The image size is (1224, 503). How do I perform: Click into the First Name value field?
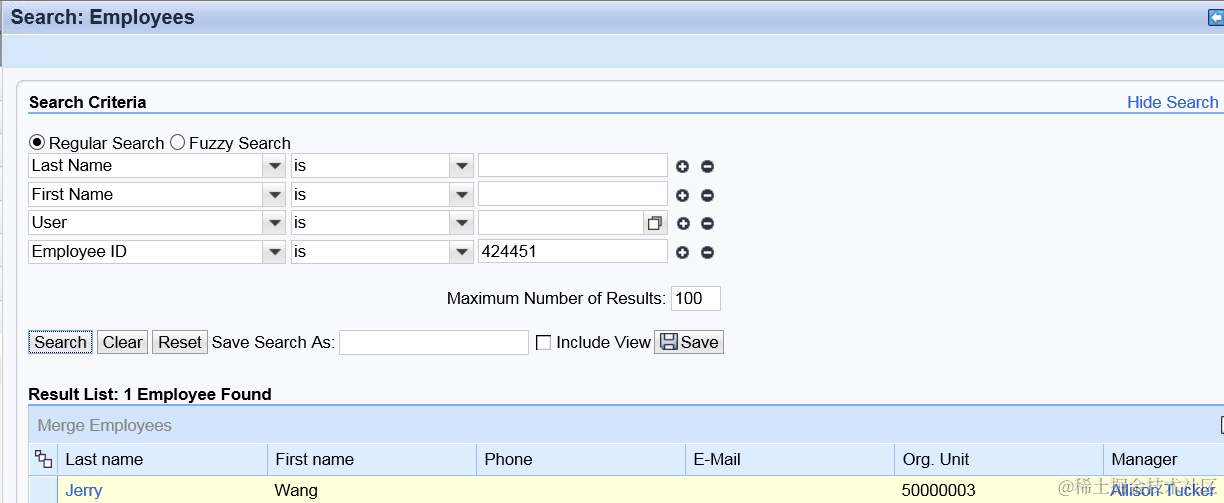click(573, 195)
